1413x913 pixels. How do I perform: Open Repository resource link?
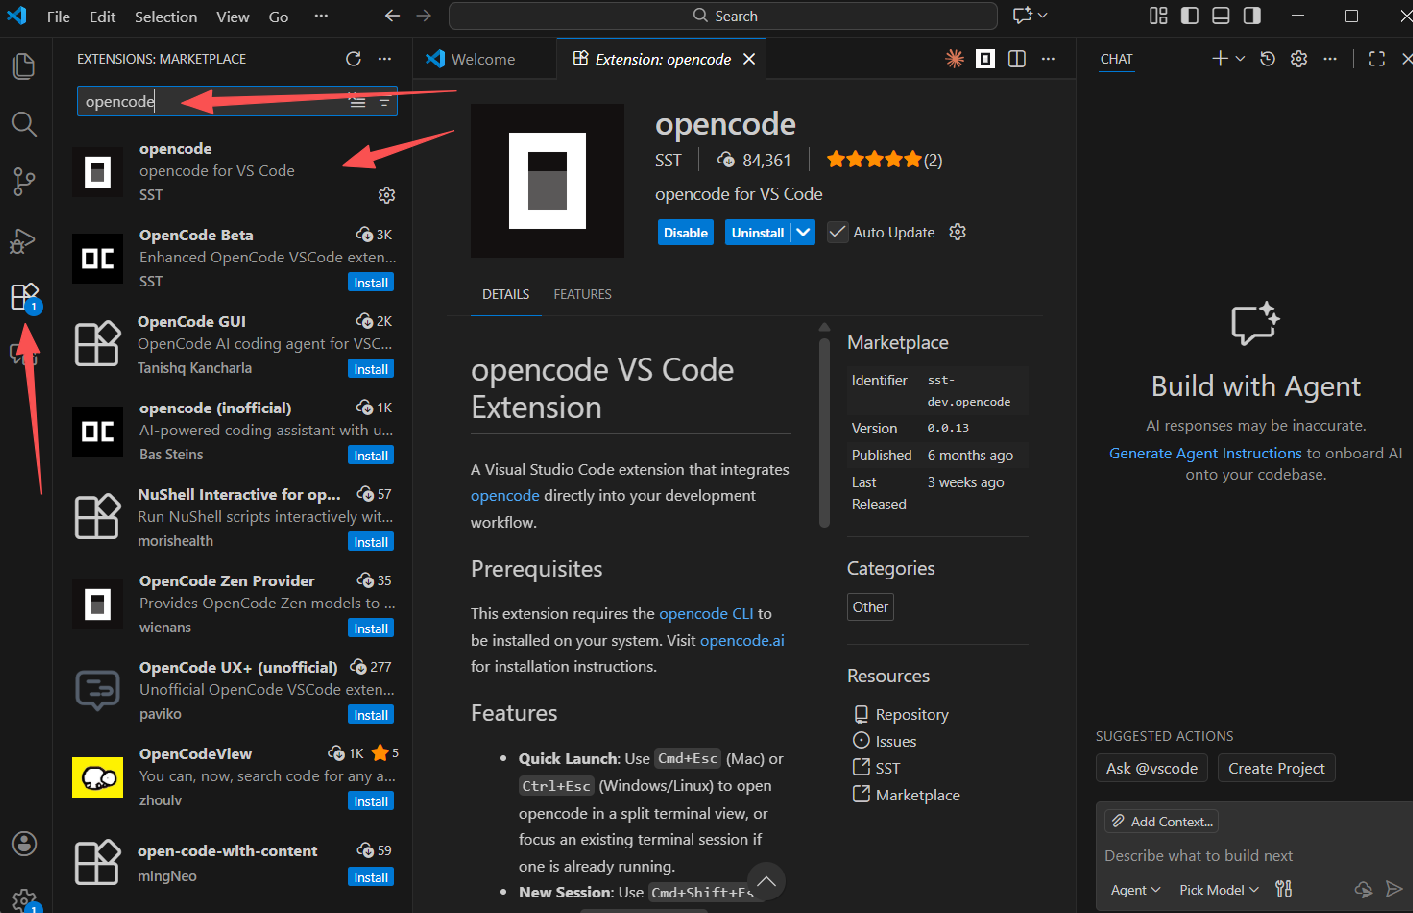point(912,715)
